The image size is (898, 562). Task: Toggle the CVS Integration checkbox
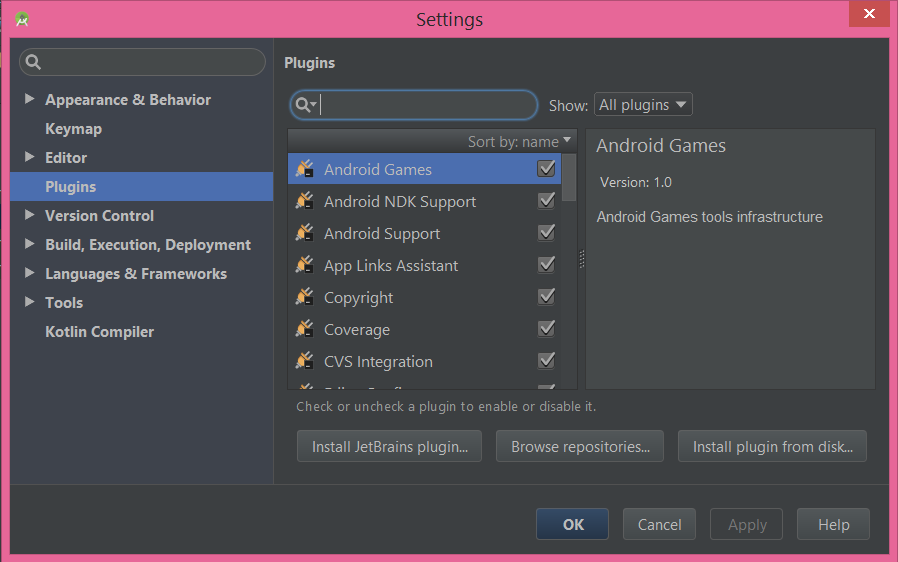click(546, 361)
